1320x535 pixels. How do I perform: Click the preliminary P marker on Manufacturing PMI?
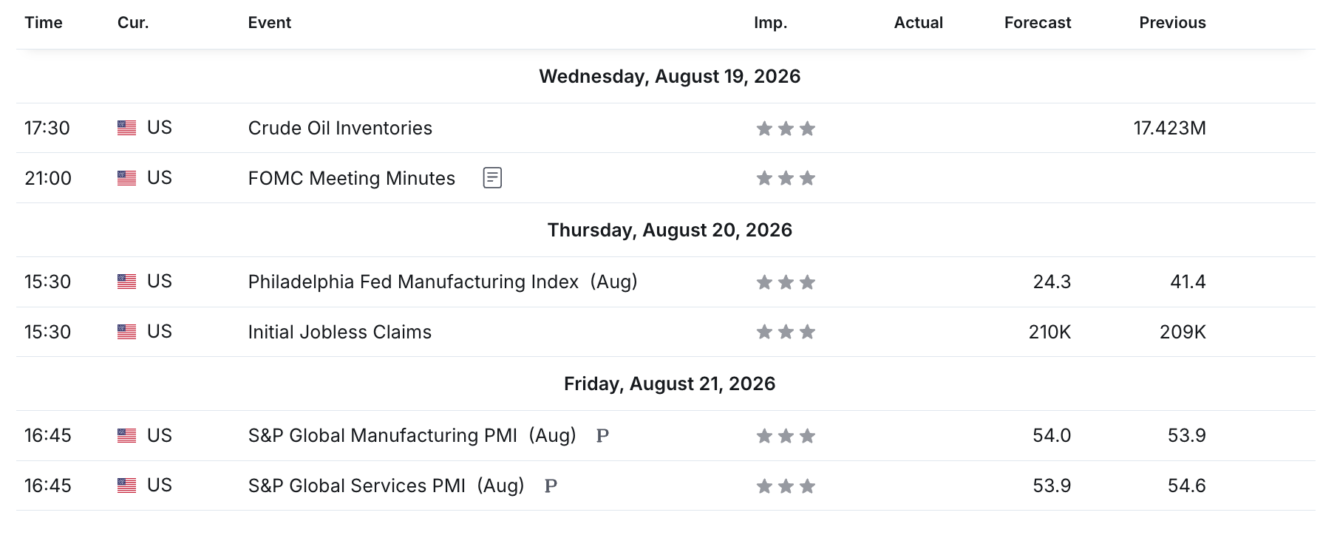[x=602, y=436]
